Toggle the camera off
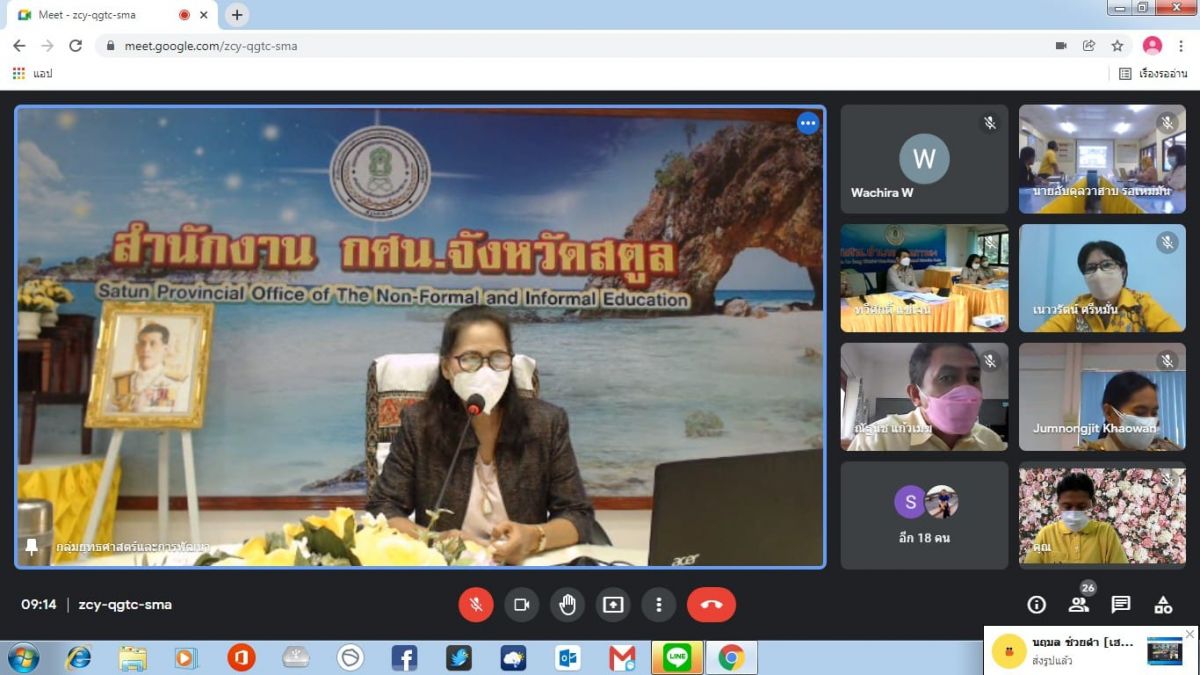This screenshot has height=675, width=1200. tap(521, 605)
